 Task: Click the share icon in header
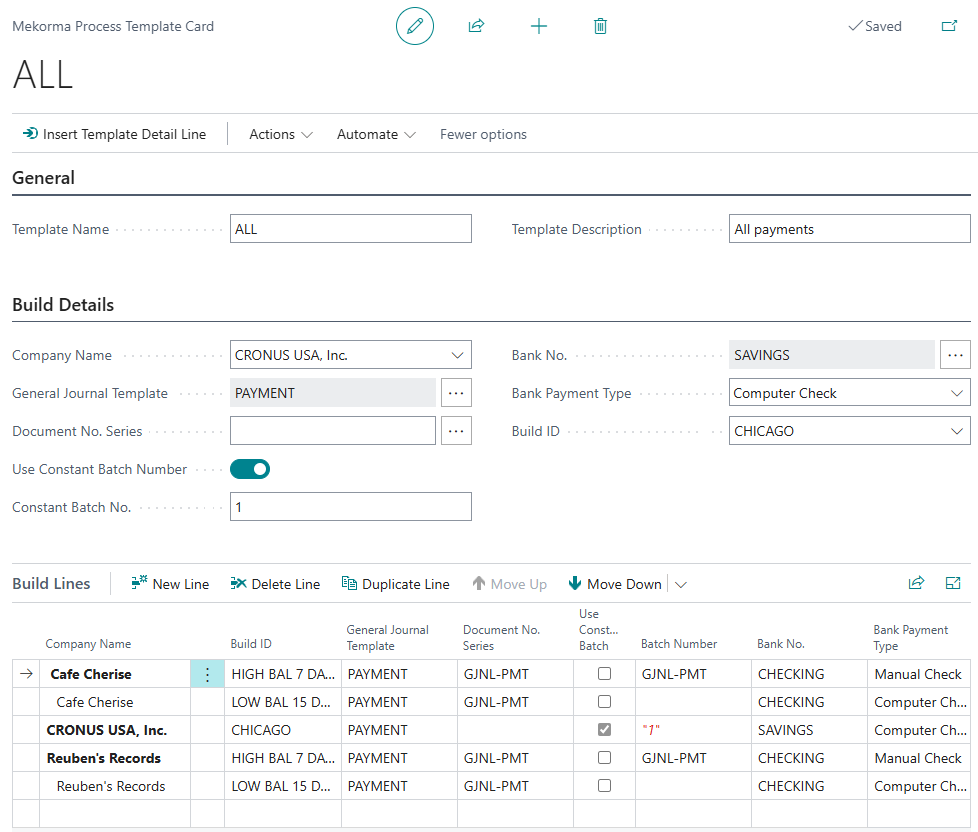pos(477,26)
